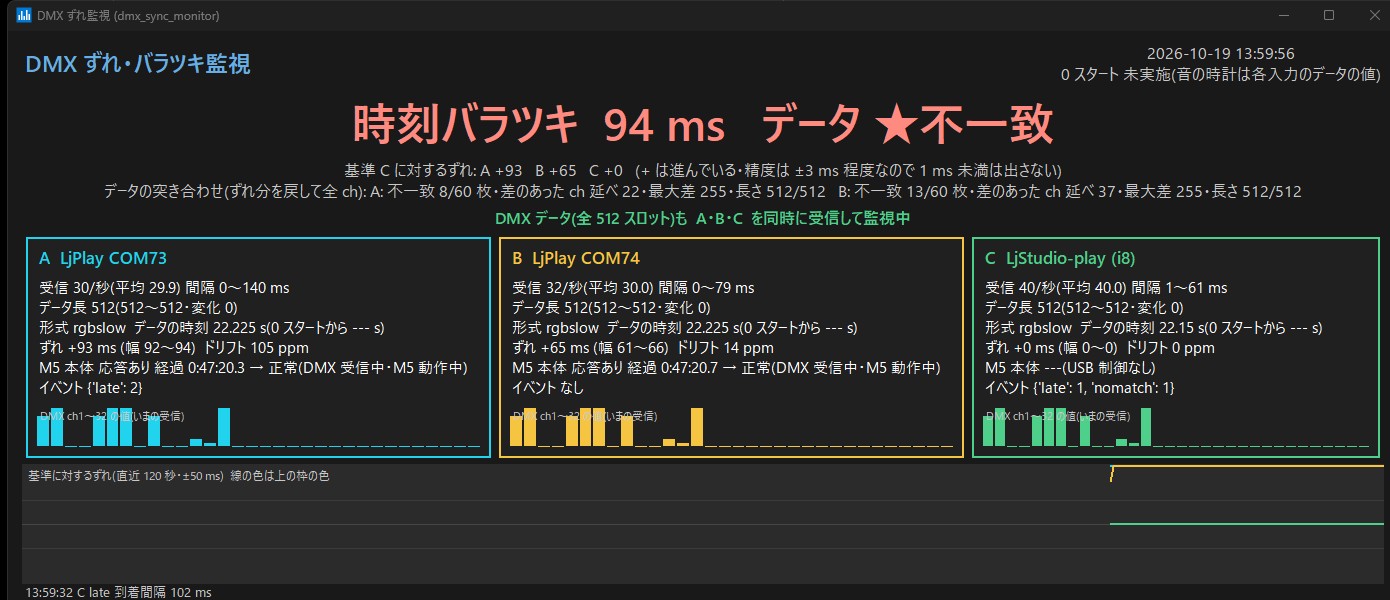Click 'M5 本体 ---(USB 制御なし)' in panel C
Image resolution: width=1390 pixels, height=600 pixels.
[x=1070, y=368]
